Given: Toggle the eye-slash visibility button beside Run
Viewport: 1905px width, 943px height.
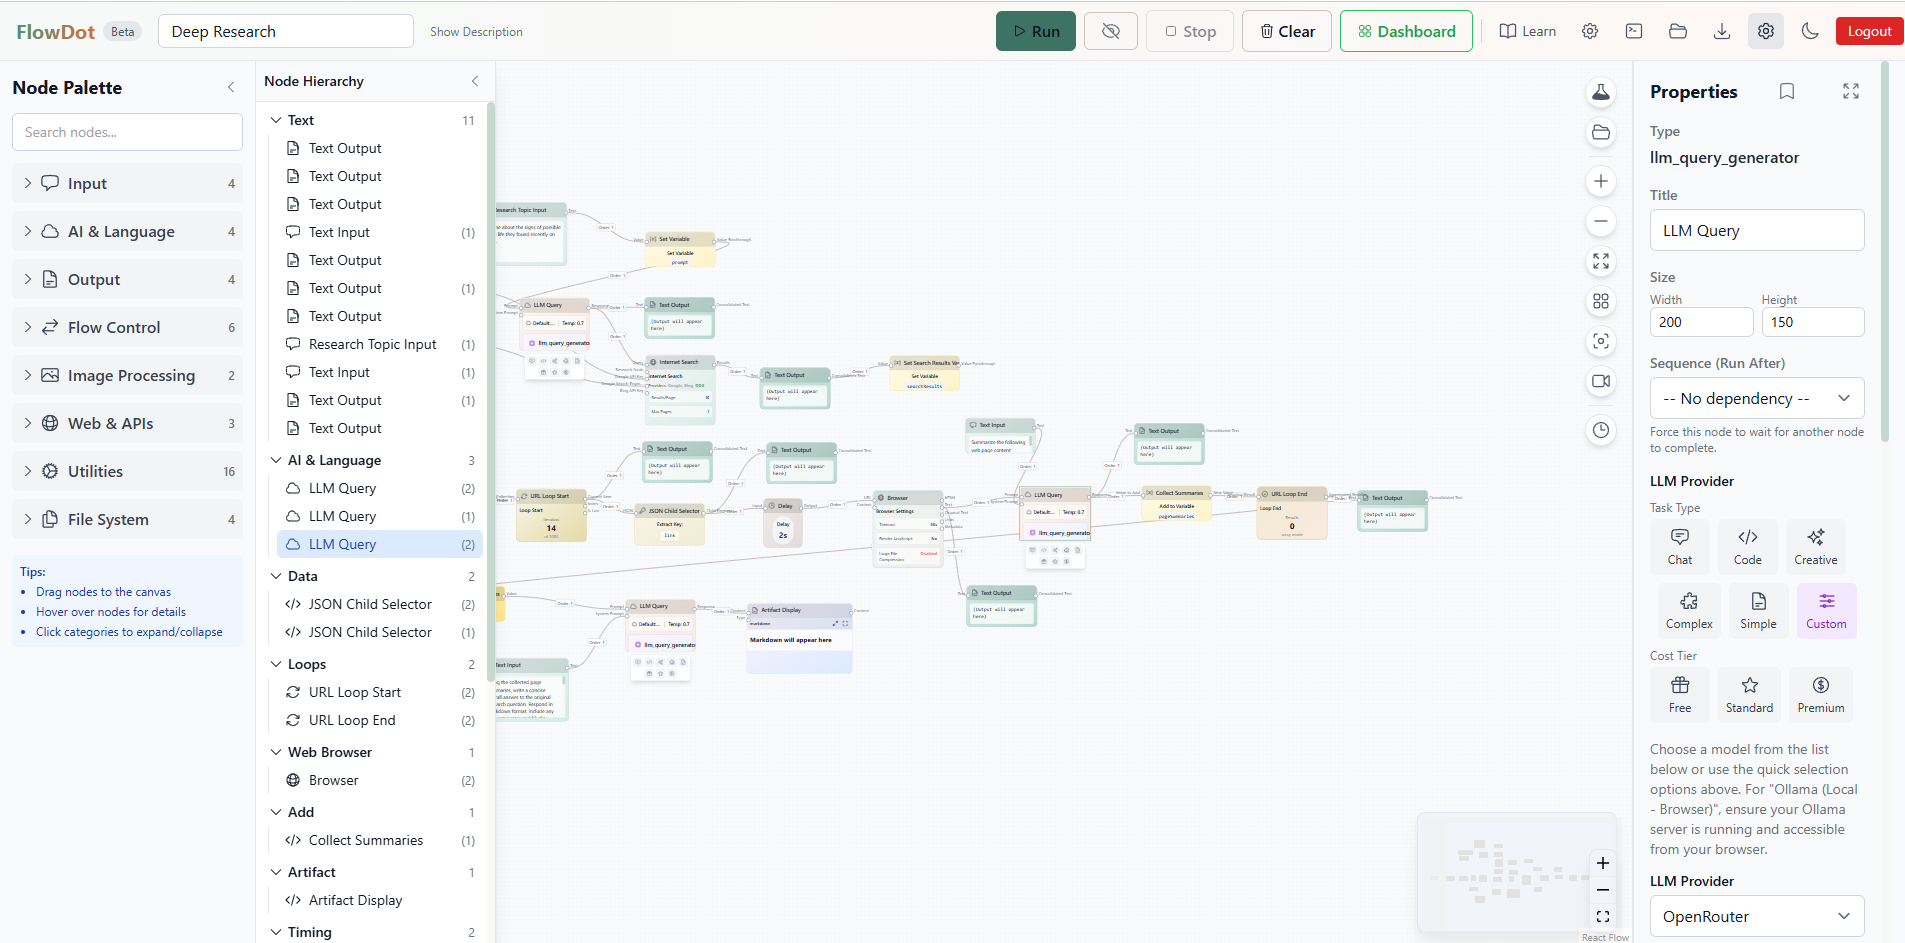Looking at the screenshot, I should pyautogui.click(x=1110, y=31).
